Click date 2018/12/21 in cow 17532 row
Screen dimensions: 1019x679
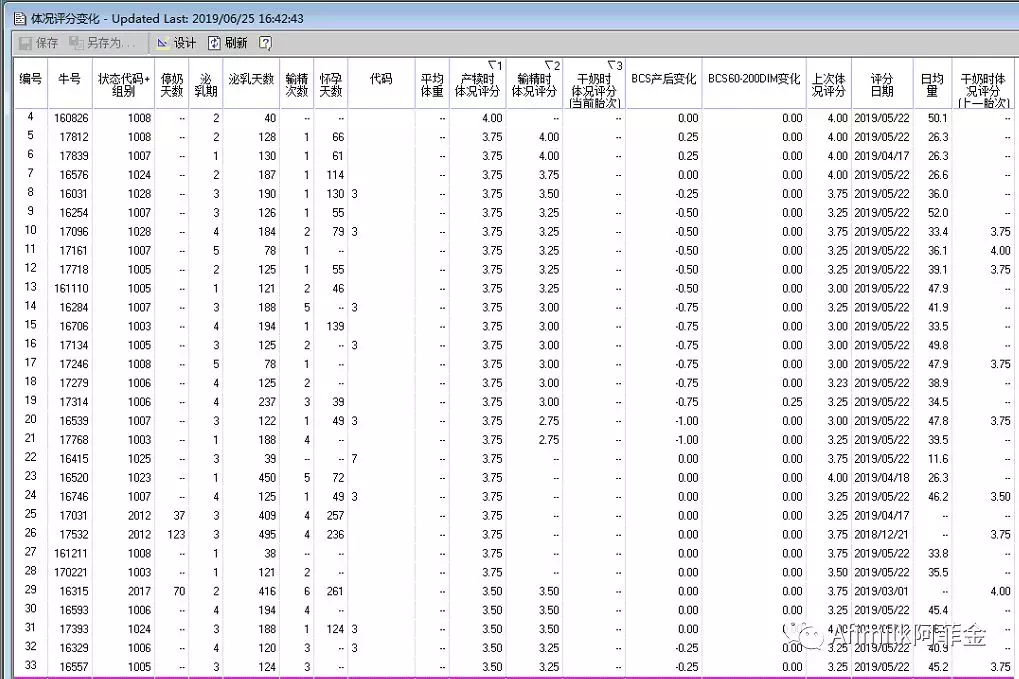click(881, 534)
